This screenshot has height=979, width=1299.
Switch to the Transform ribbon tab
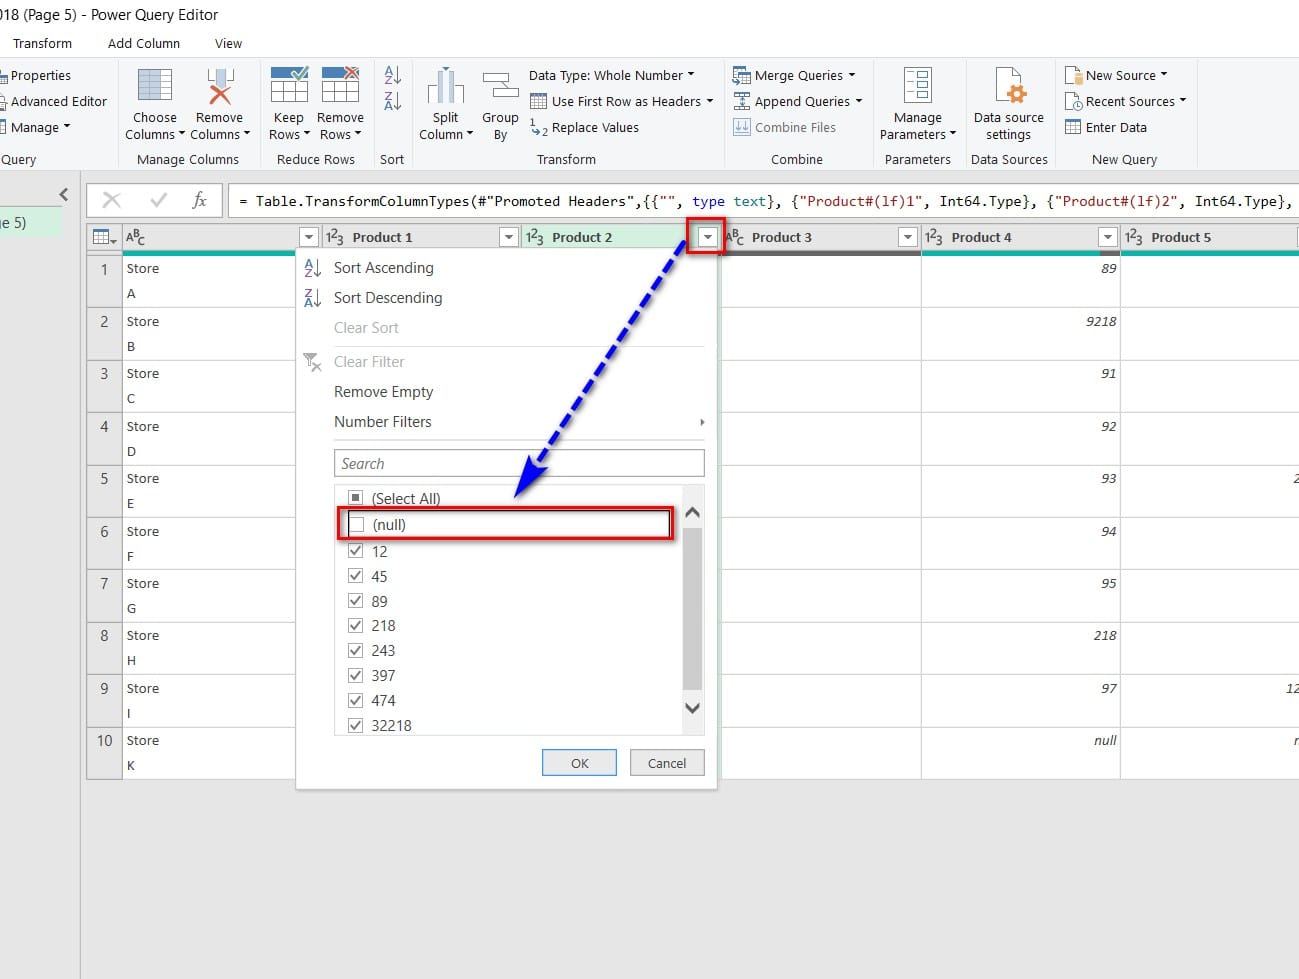pyautogui.click(x=42, y=43)
